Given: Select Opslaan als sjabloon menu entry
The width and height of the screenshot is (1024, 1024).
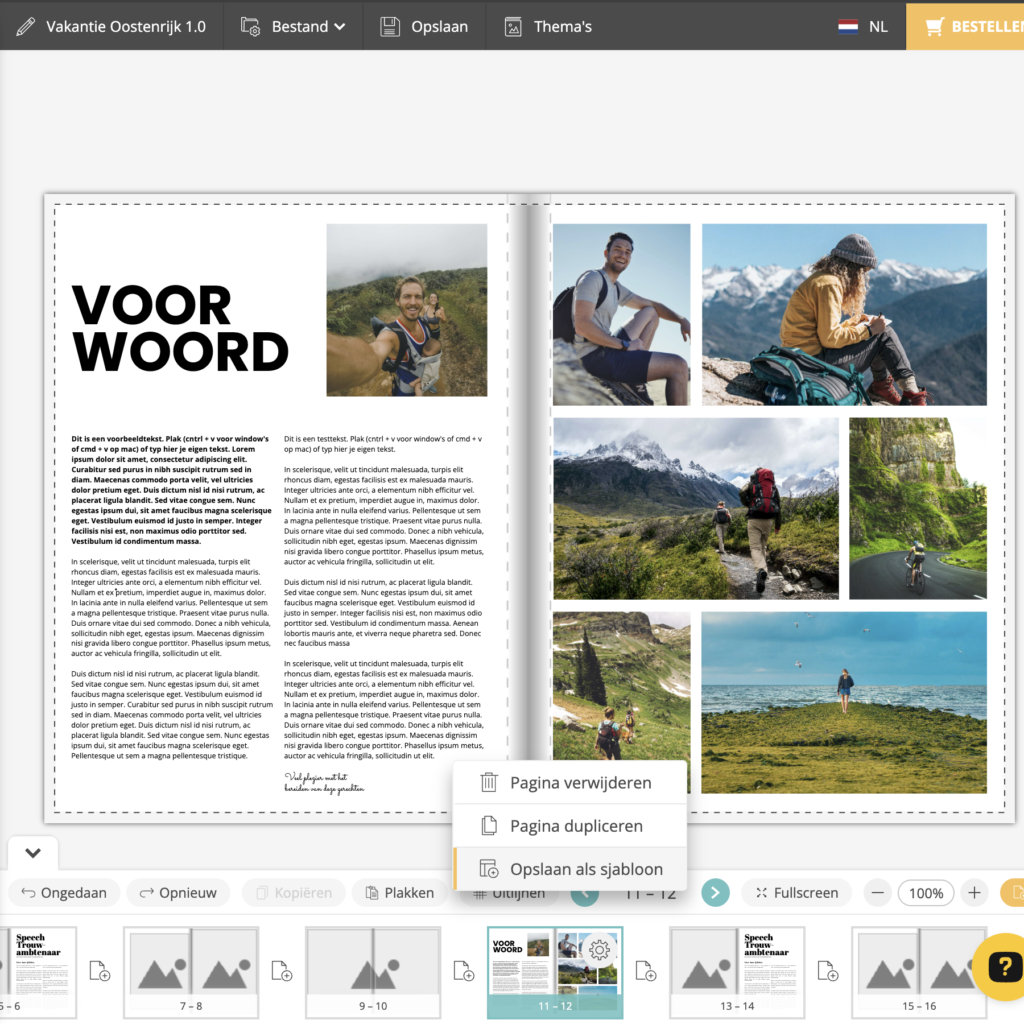Looking at the screenshot, I should [570, 869].
